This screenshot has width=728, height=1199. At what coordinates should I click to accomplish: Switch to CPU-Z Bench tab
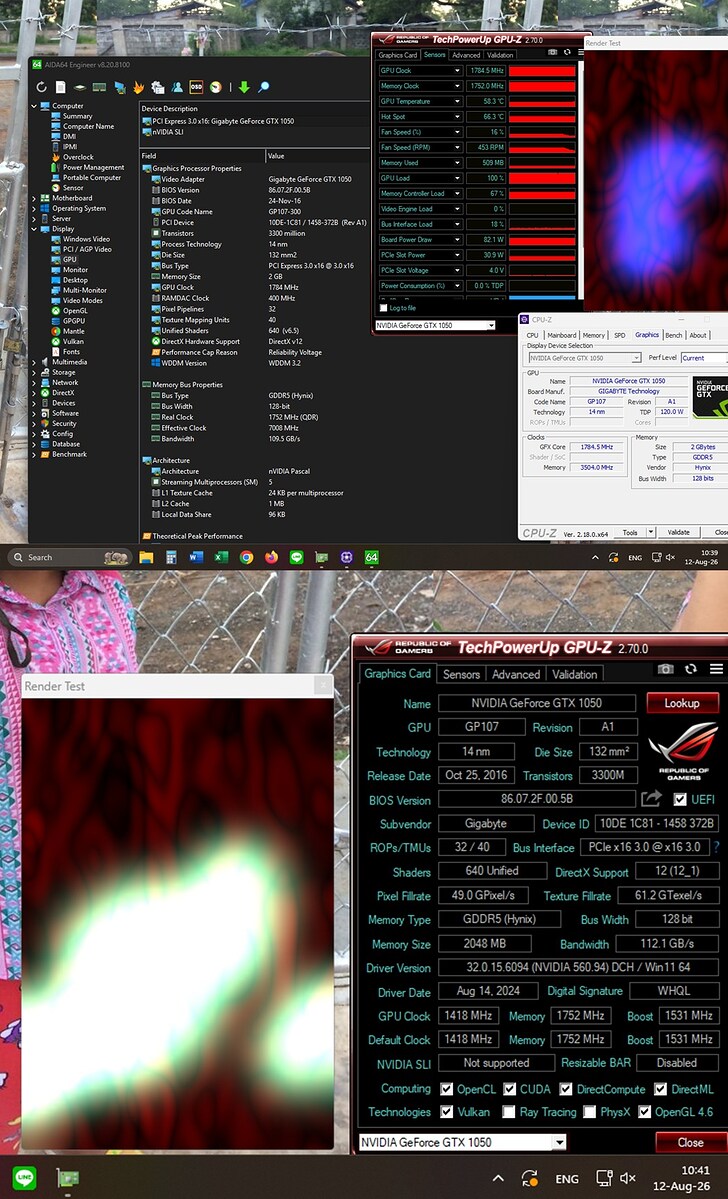coord(674,335)
